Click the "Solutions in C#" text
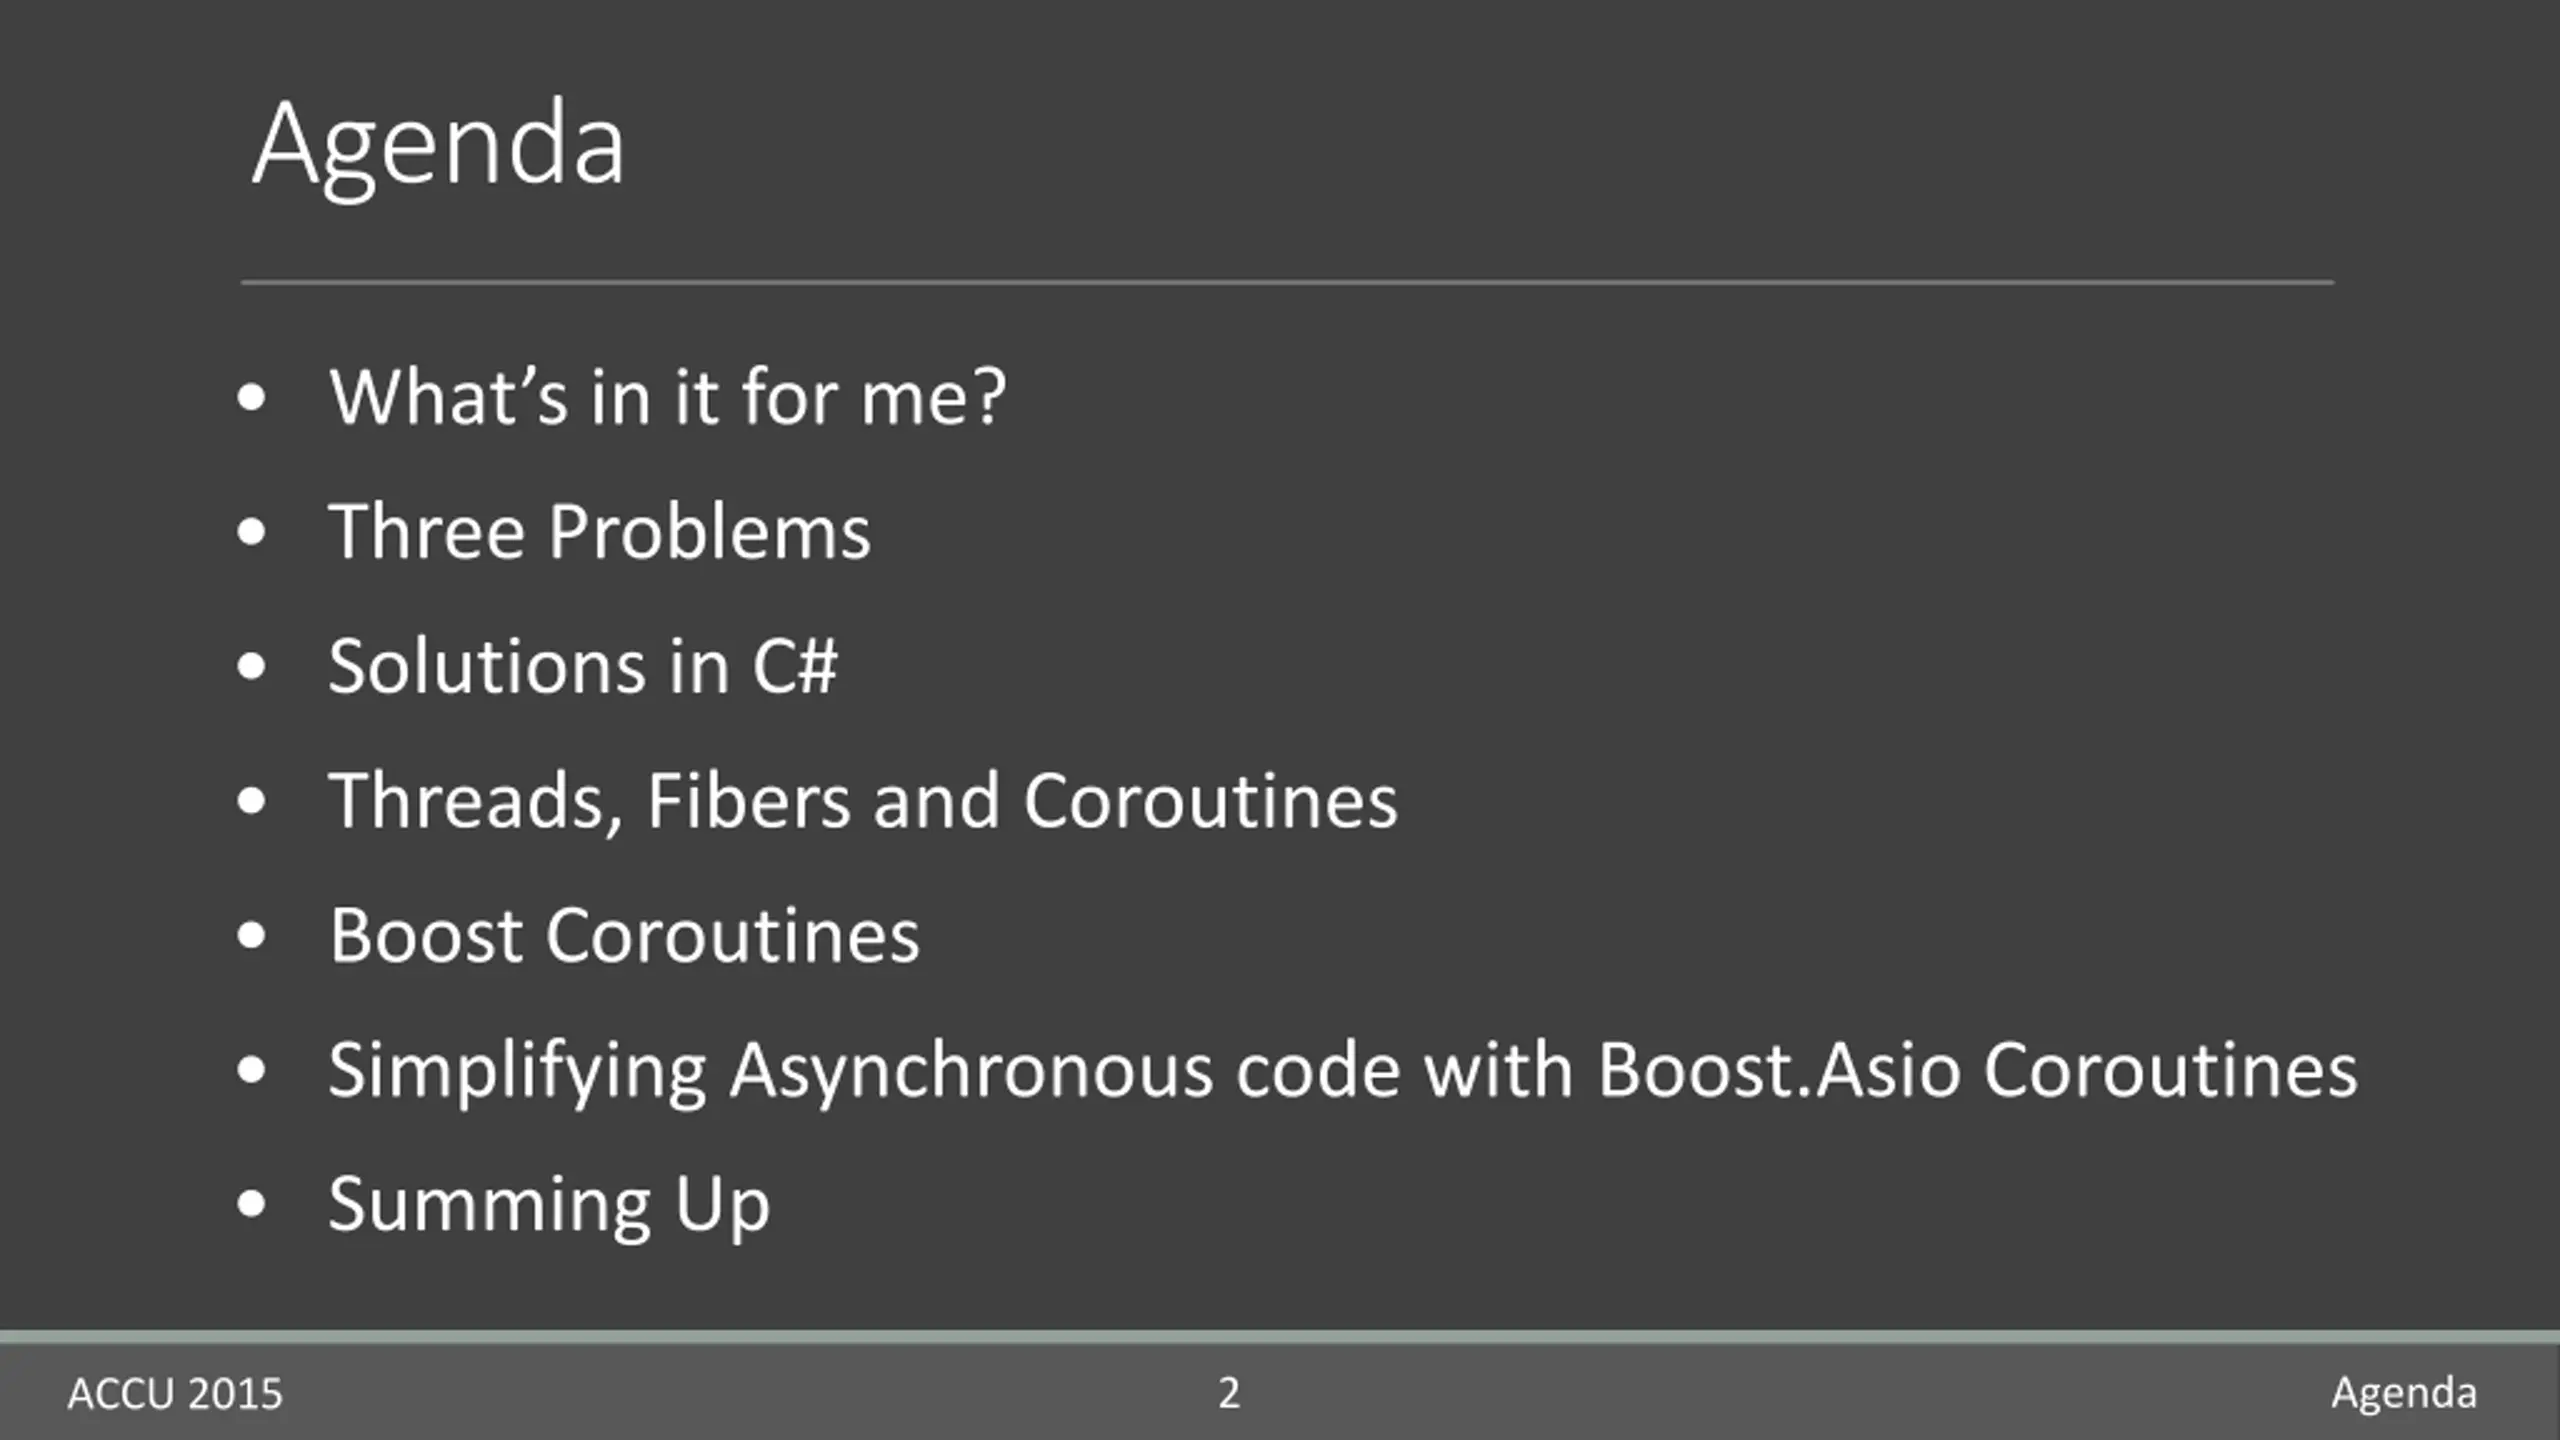The image size is (2560, 1440). [583, 666]
